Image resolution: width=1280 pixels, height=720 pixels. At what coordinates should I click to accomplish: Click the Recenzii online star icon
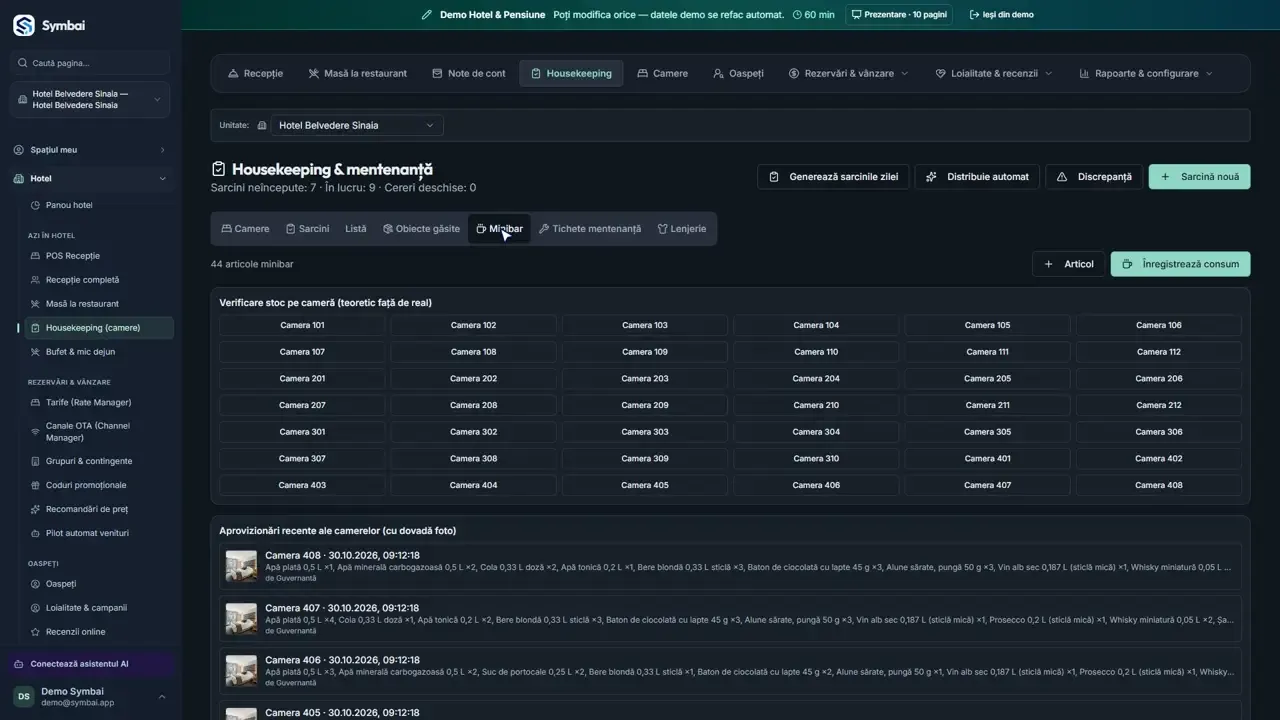click(x=36, y=632)
